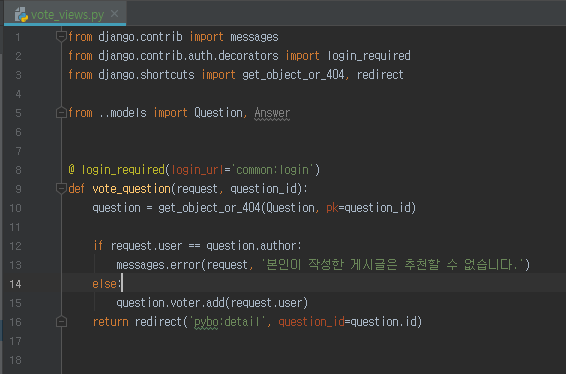Click line number 1 in the gutter

point(18,37)
